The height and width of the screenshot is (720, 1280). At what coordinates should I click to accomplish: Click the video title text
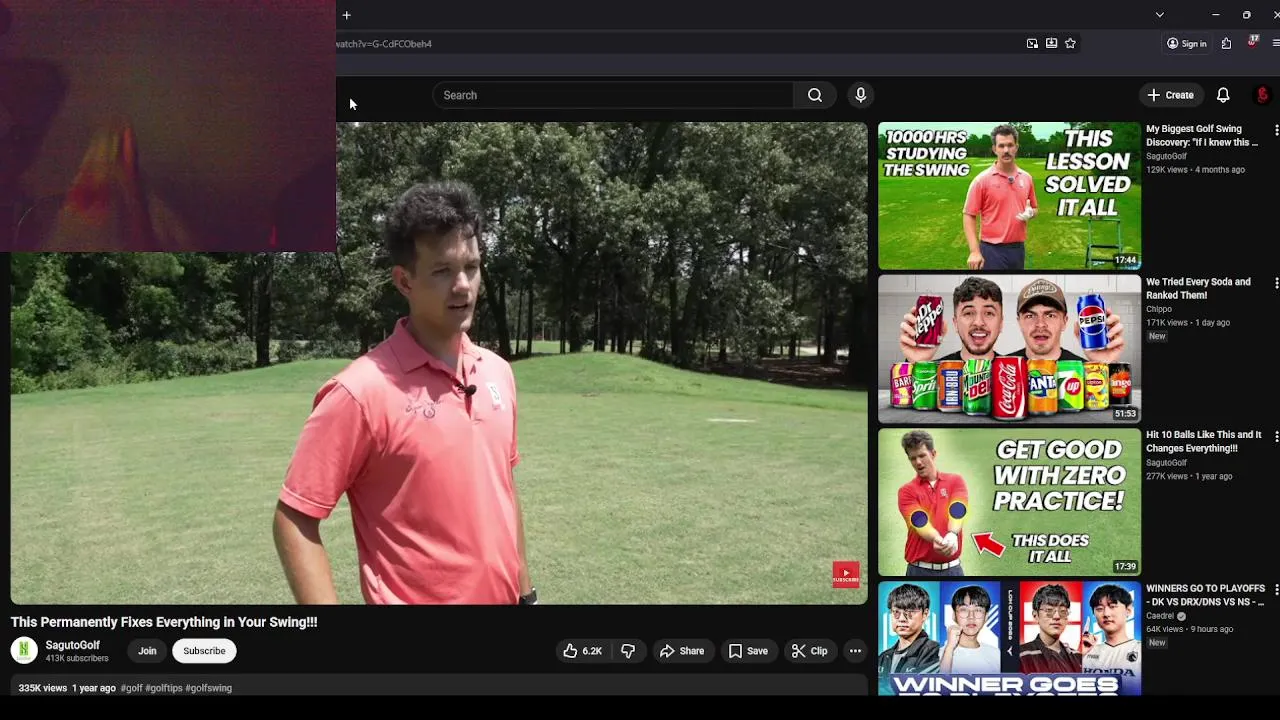point(164,622)
